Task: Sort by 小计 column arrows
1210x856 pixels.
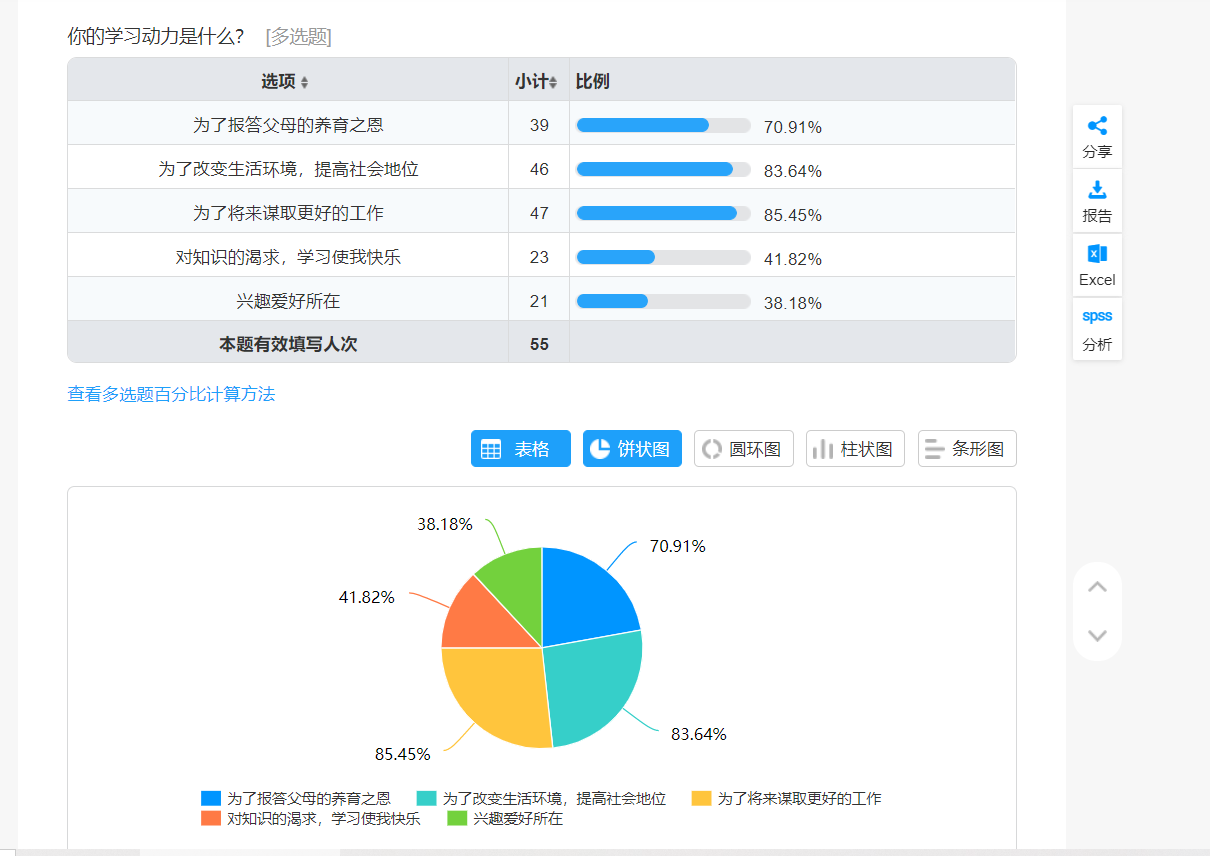Action: click(x=553, y=82)
